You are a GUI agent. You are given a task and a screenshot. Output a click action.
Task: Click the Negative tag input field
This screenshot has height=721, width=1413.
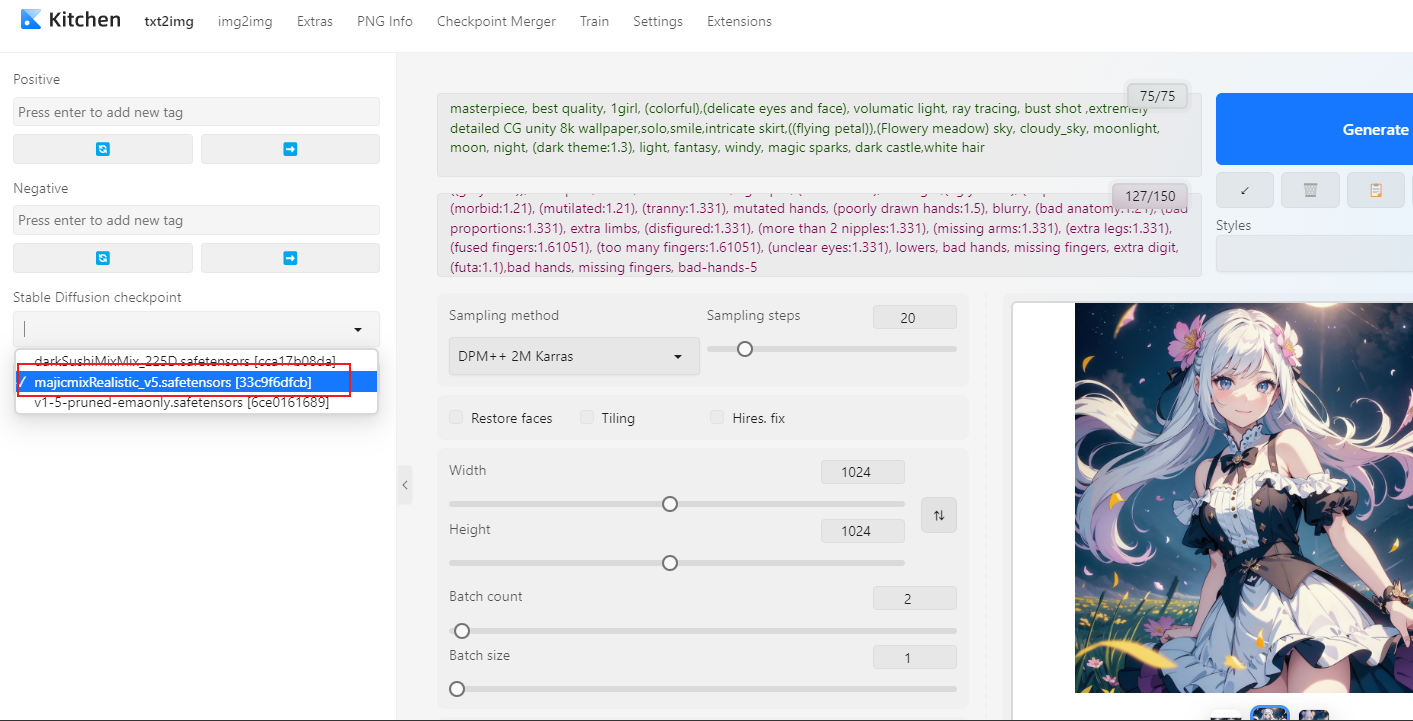coord(196,220)
